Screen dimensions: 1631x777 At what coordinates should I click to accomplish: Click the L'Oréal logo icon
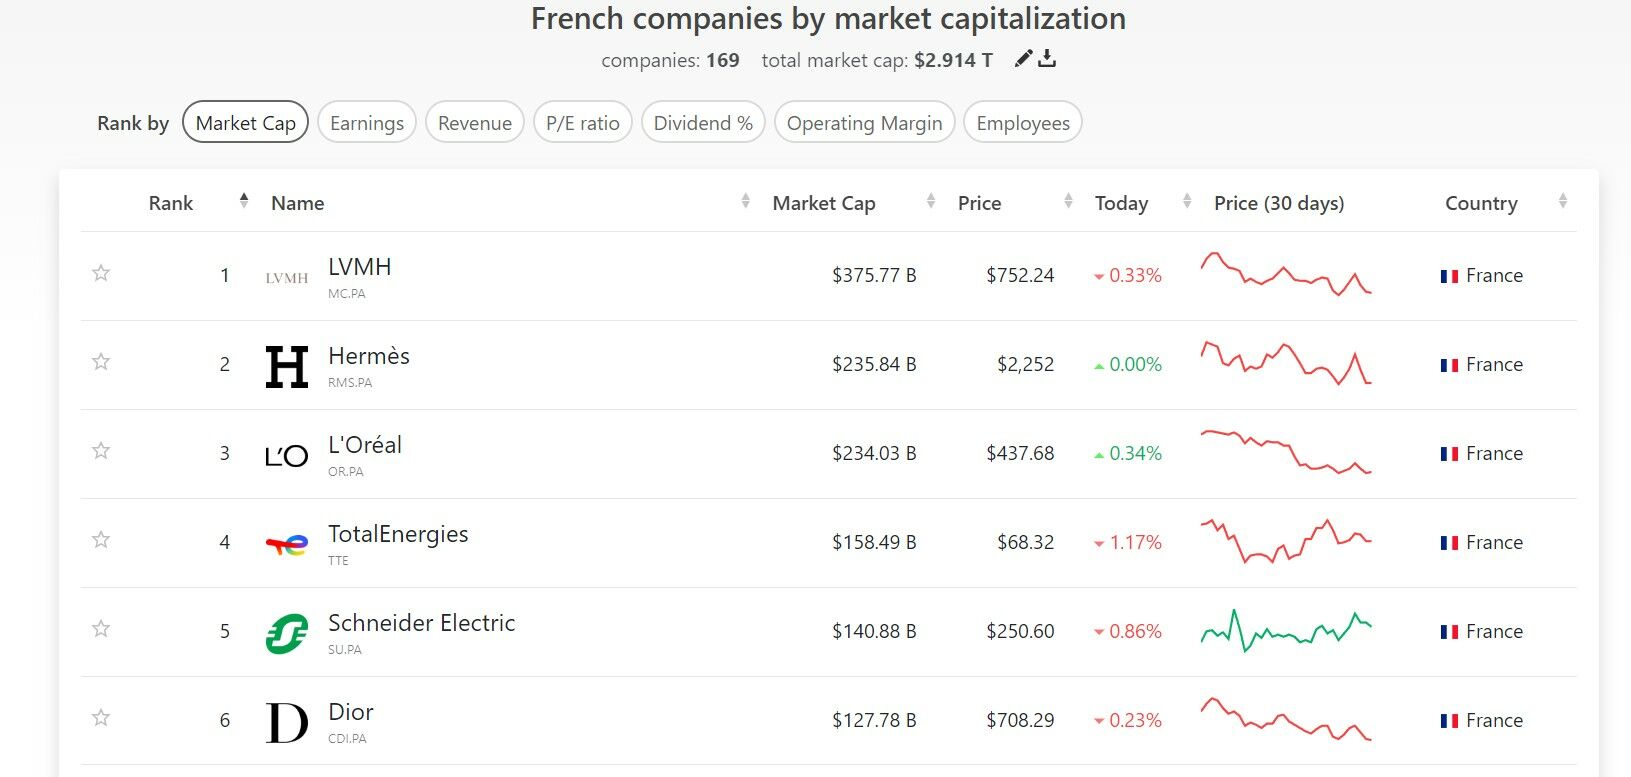pyautogui.click(x=286, y=456)
